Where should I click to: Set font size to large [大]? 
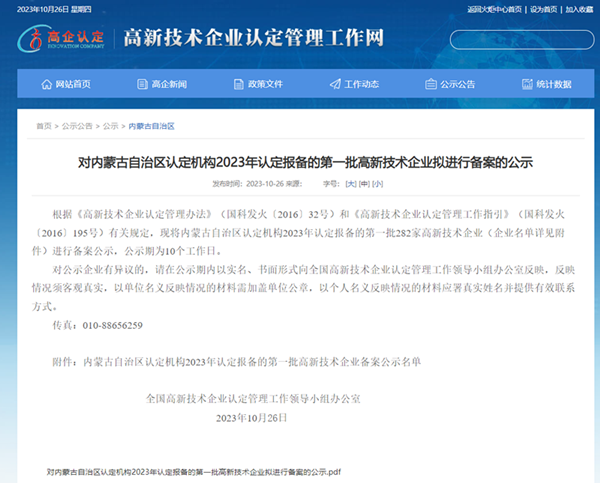[351, 184]
